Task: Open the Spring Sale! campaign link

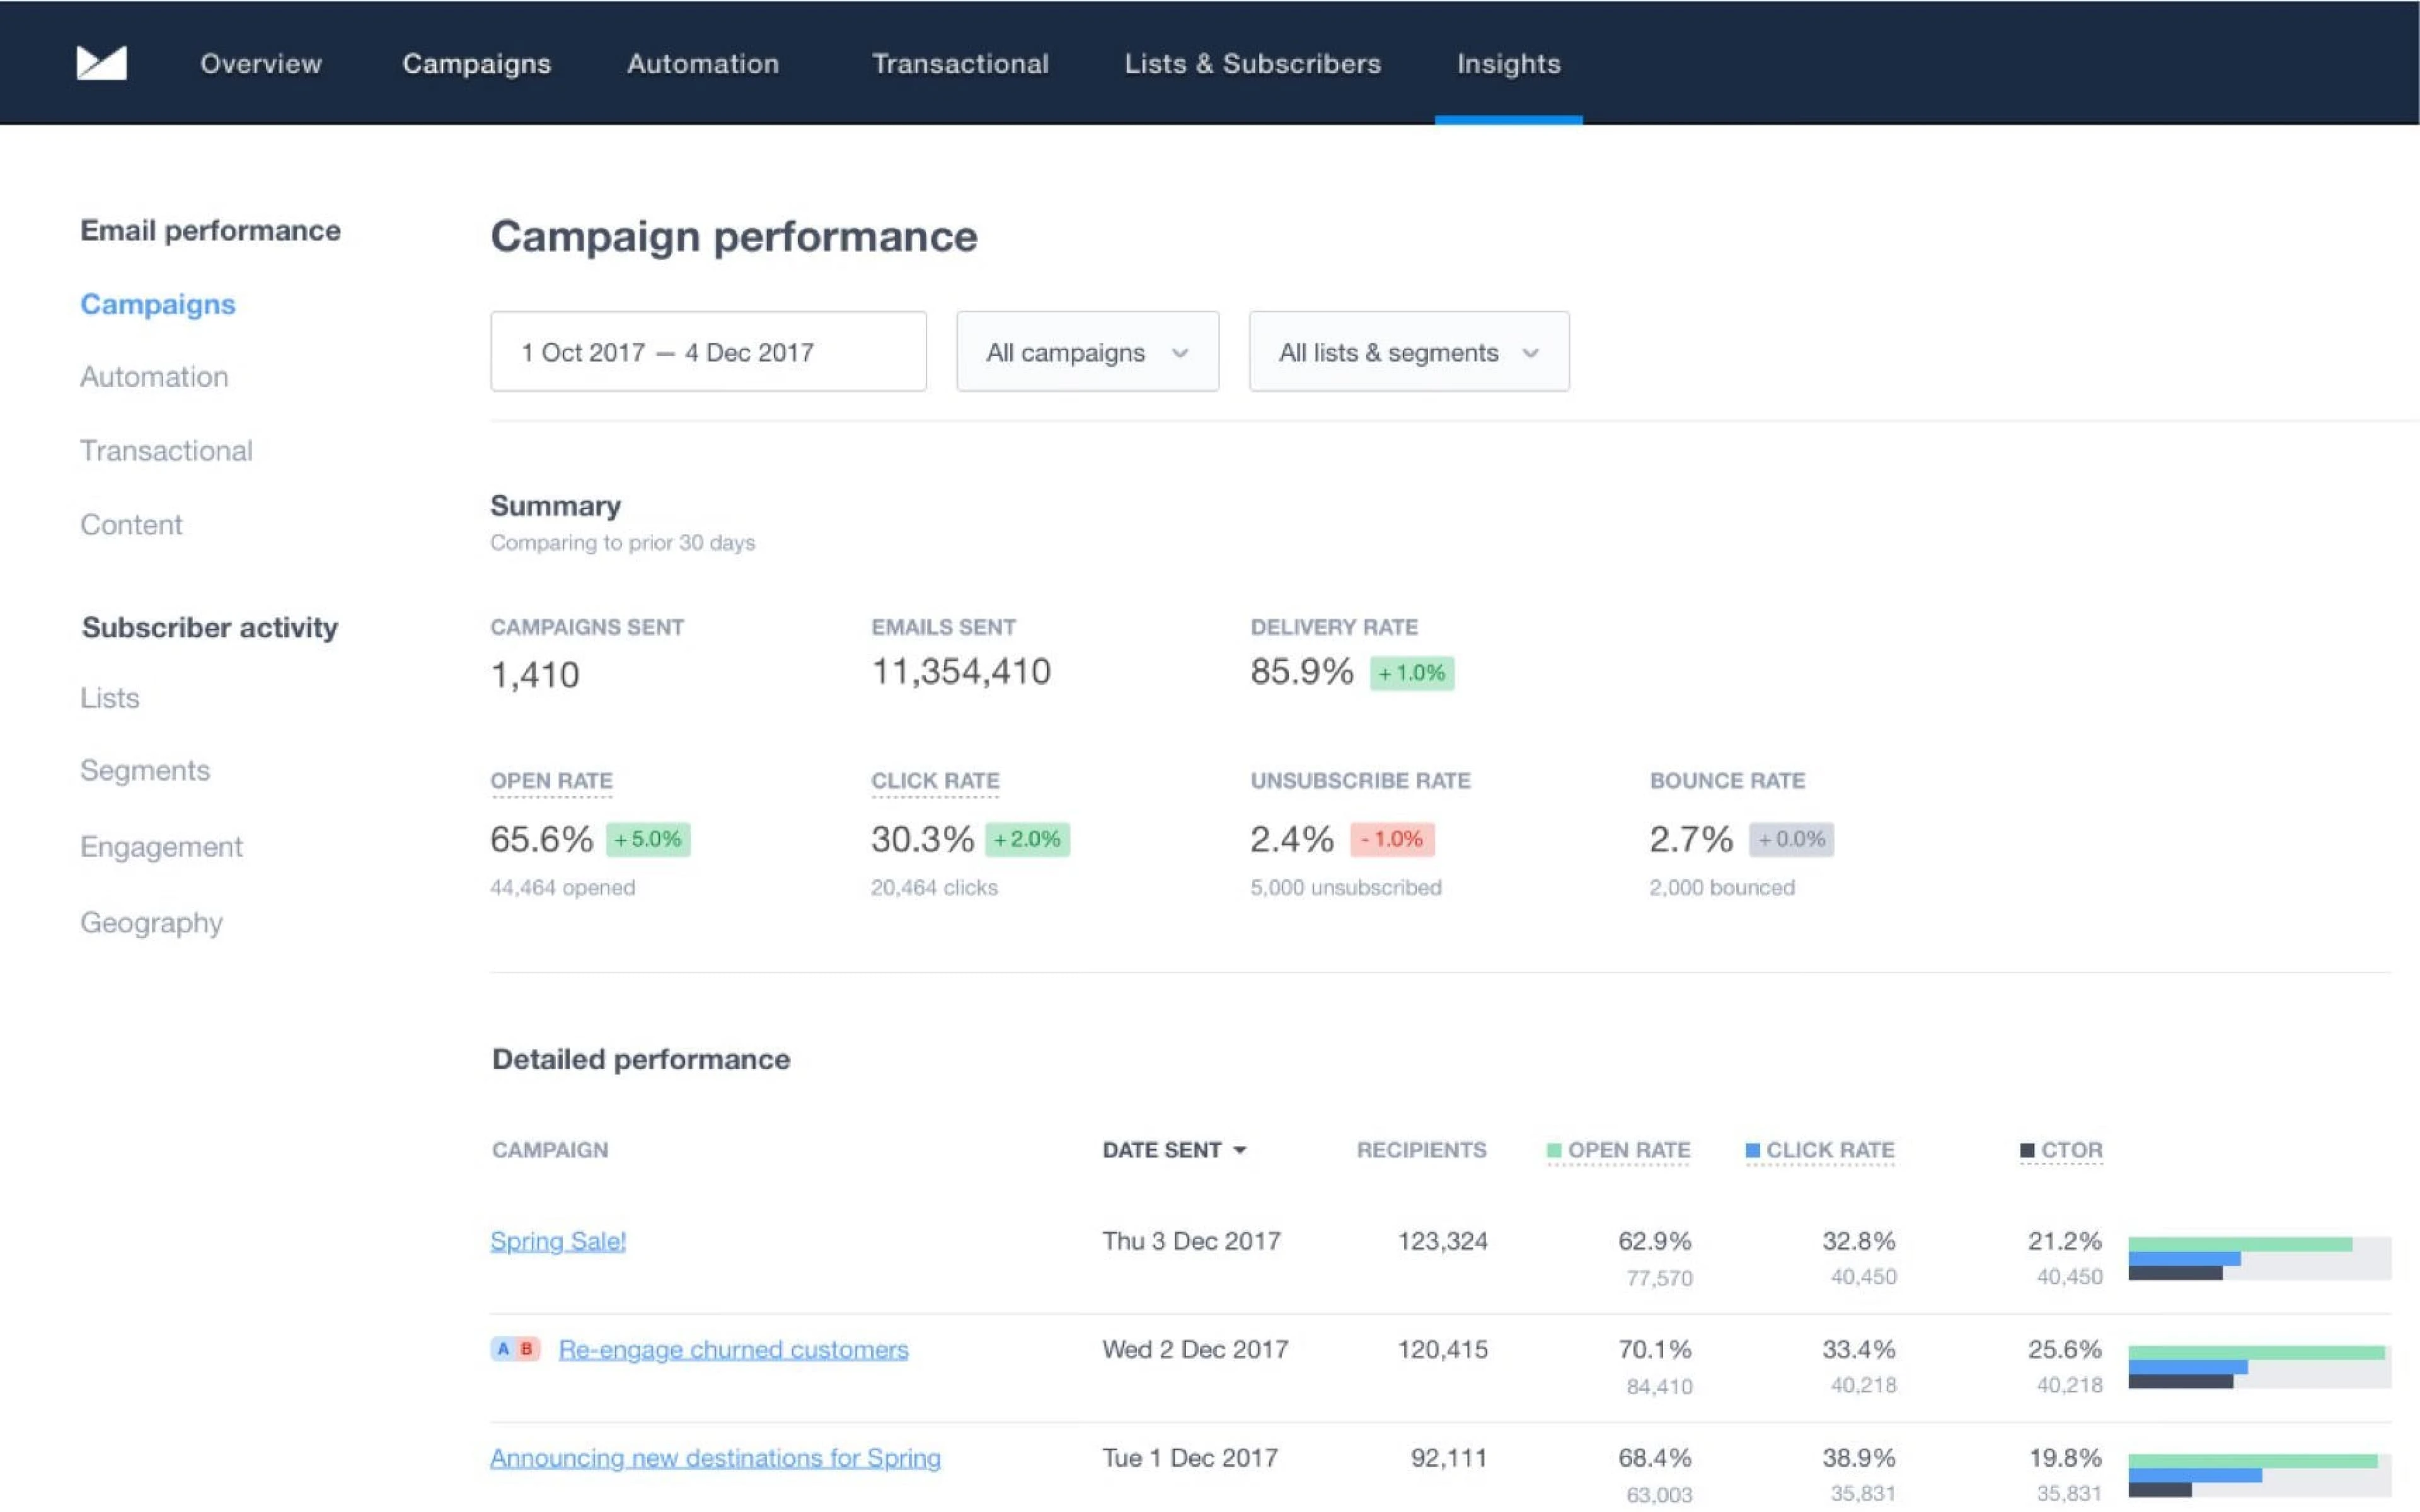Action: coord(558,1241)
